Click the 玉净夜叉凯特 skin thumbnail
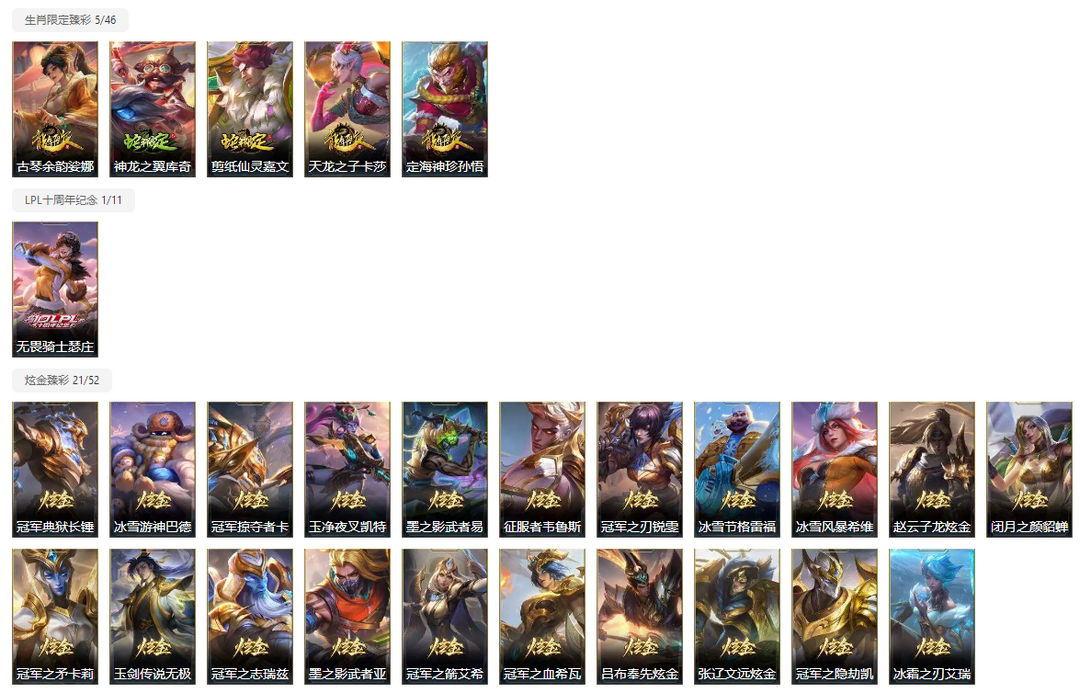Screen dimensions: 1080x693 pos(347,470)
